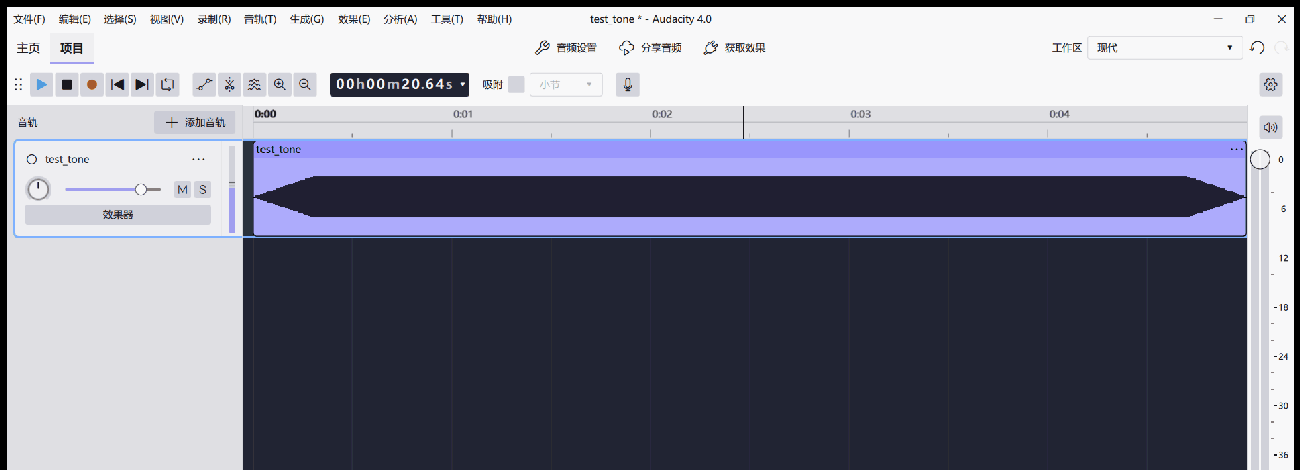This screenshot has height=470, width=1300.
Task: Open the 文件(F) menu
Action: [x=29, y=19]
